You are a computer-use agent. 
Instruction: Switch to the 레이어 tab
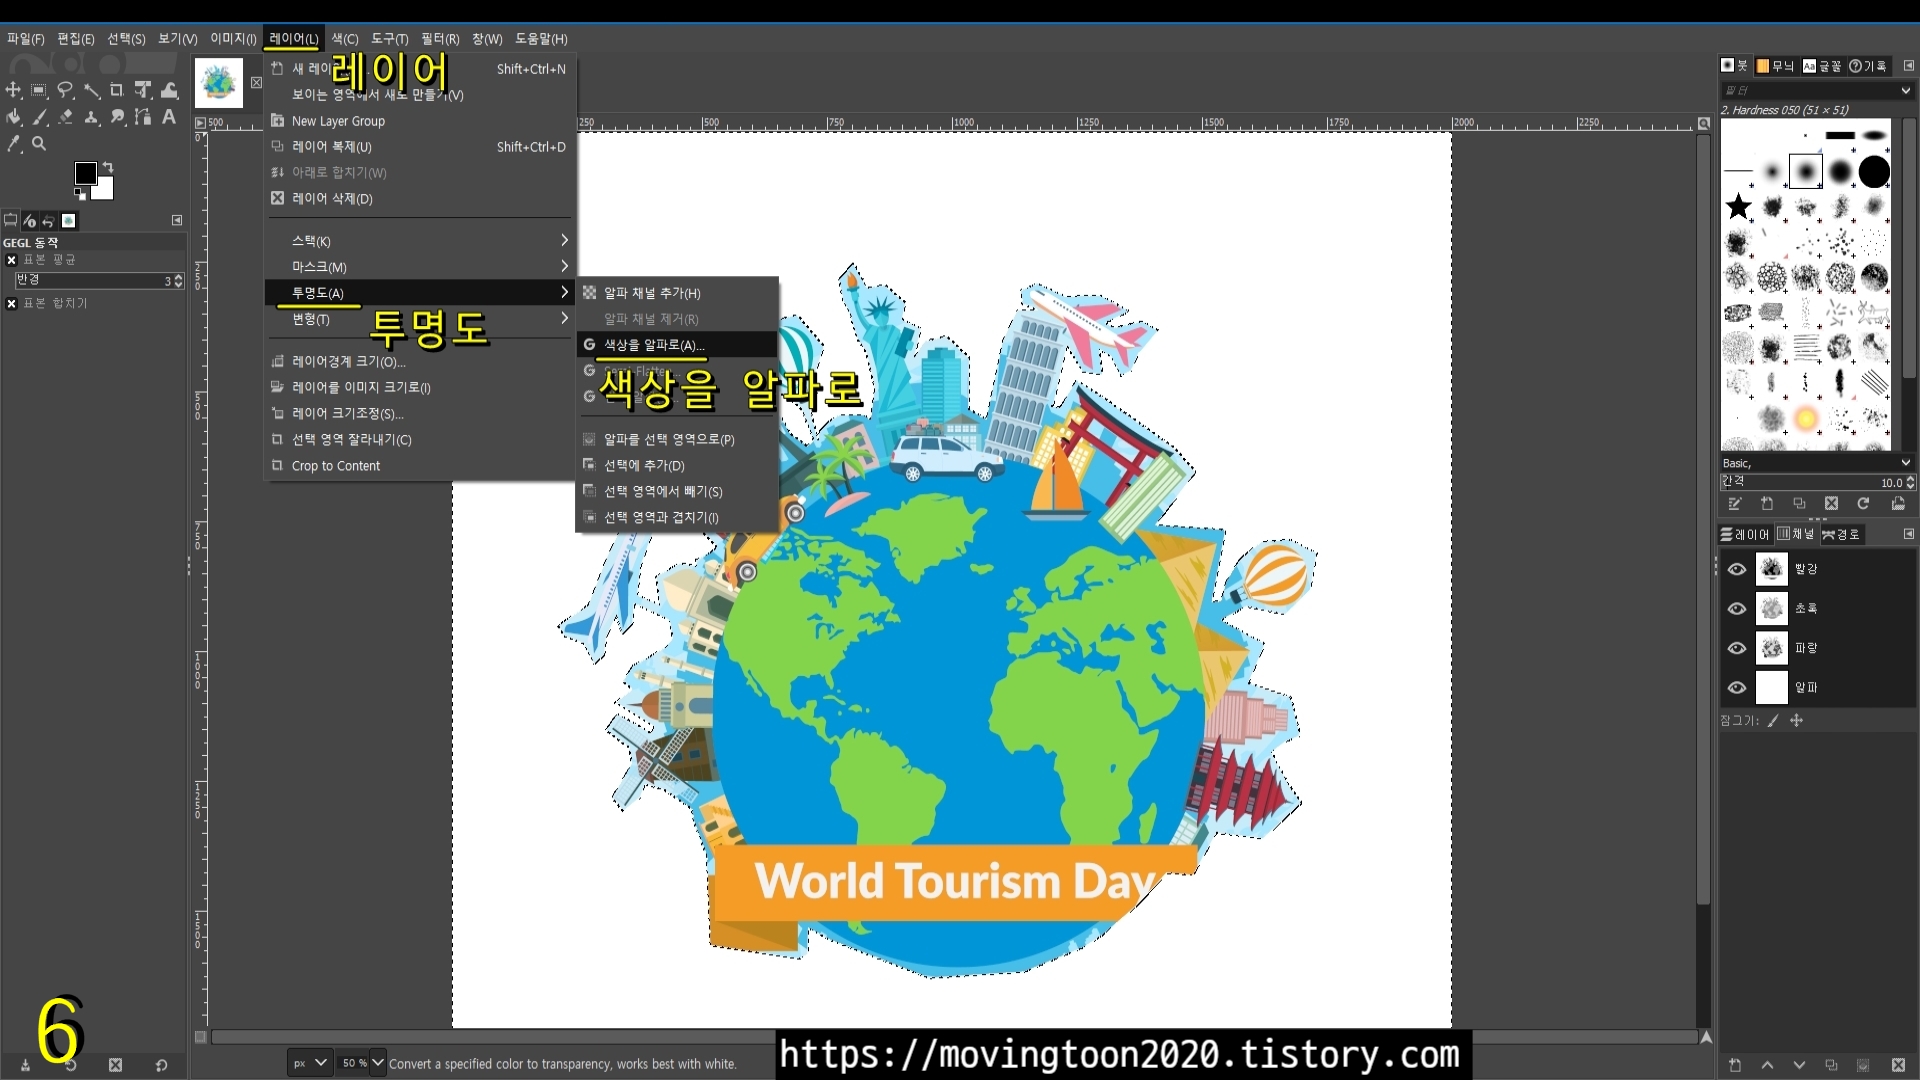pos(1746,535)
